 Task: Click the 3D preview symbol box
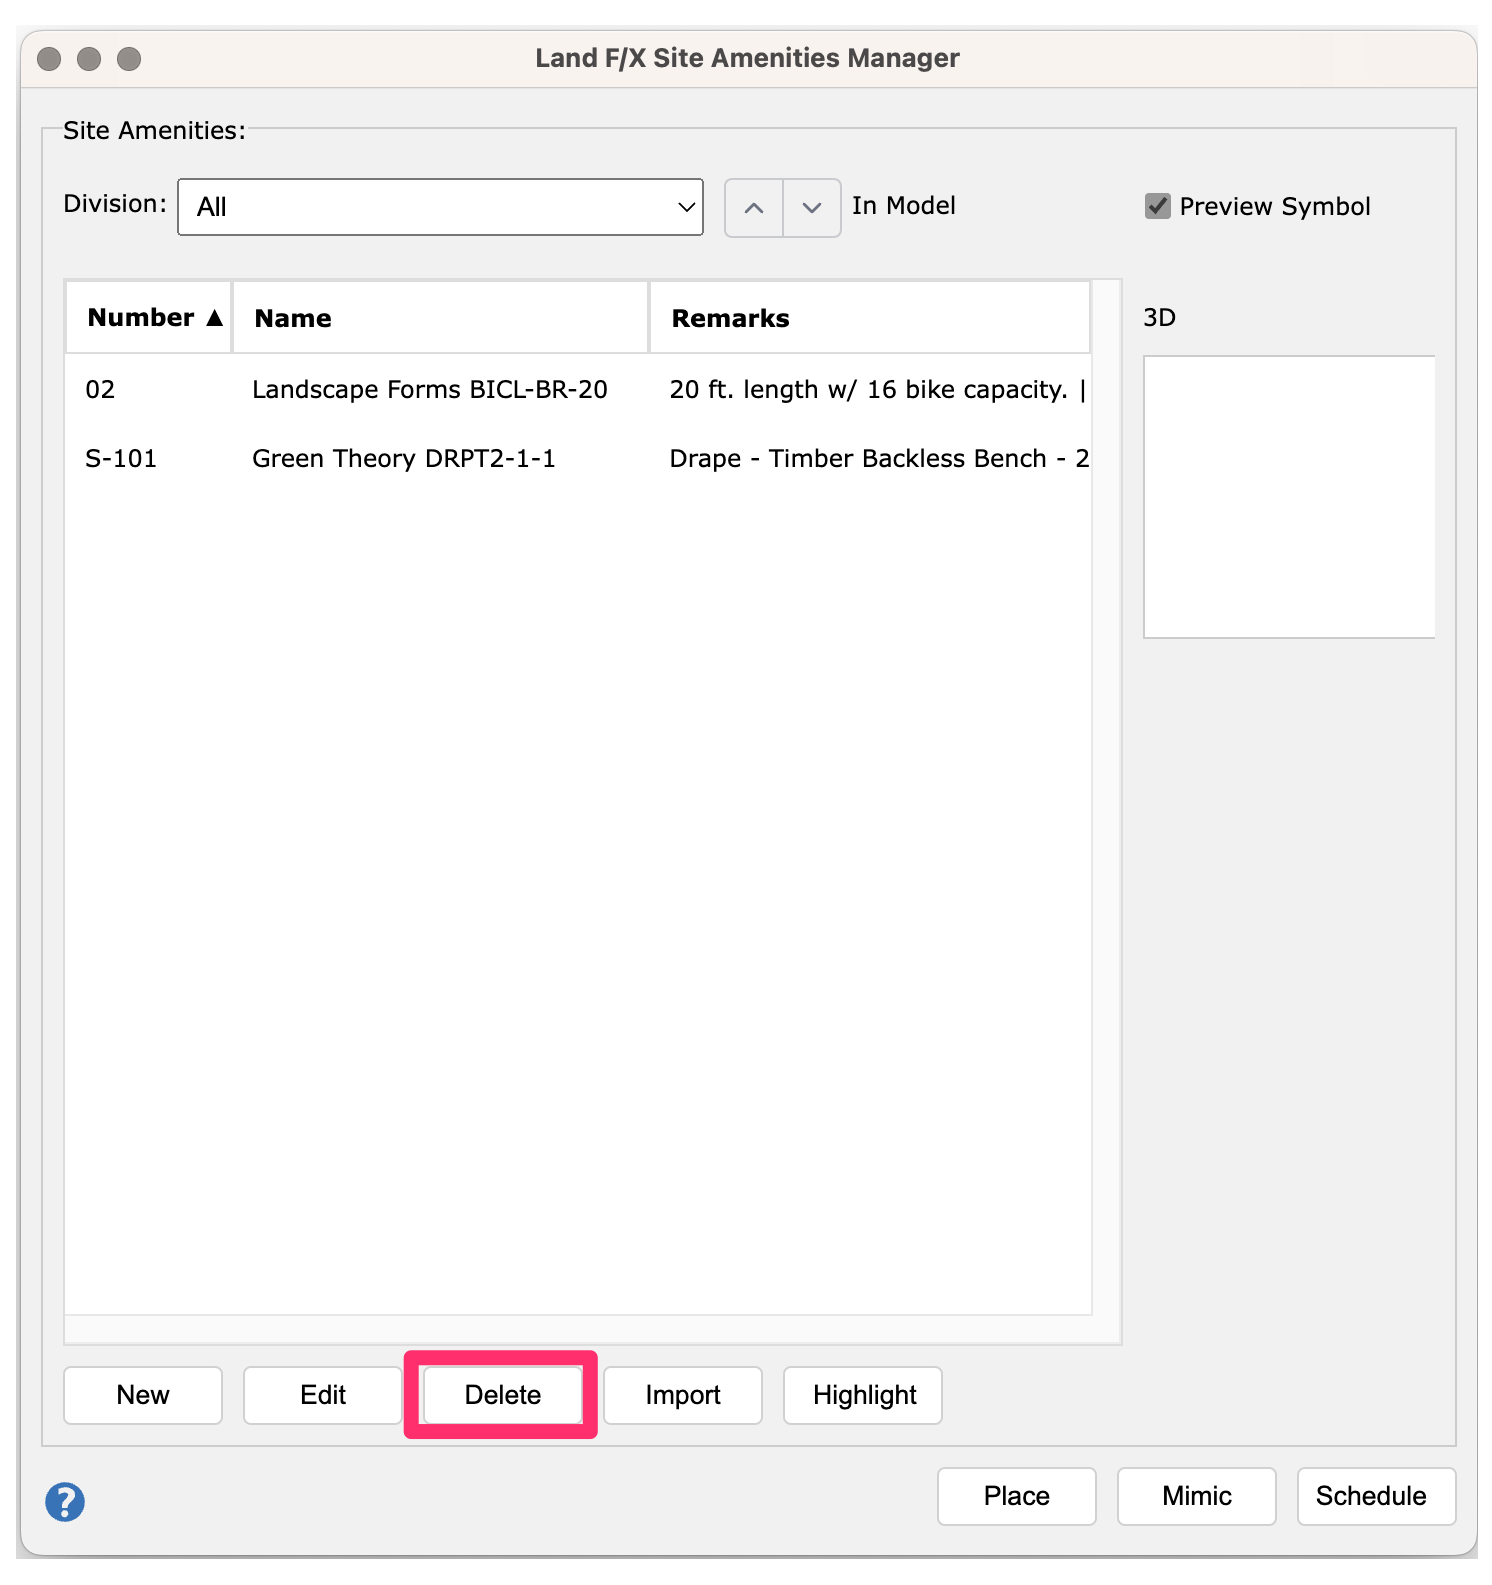[x=1288, y=497]
